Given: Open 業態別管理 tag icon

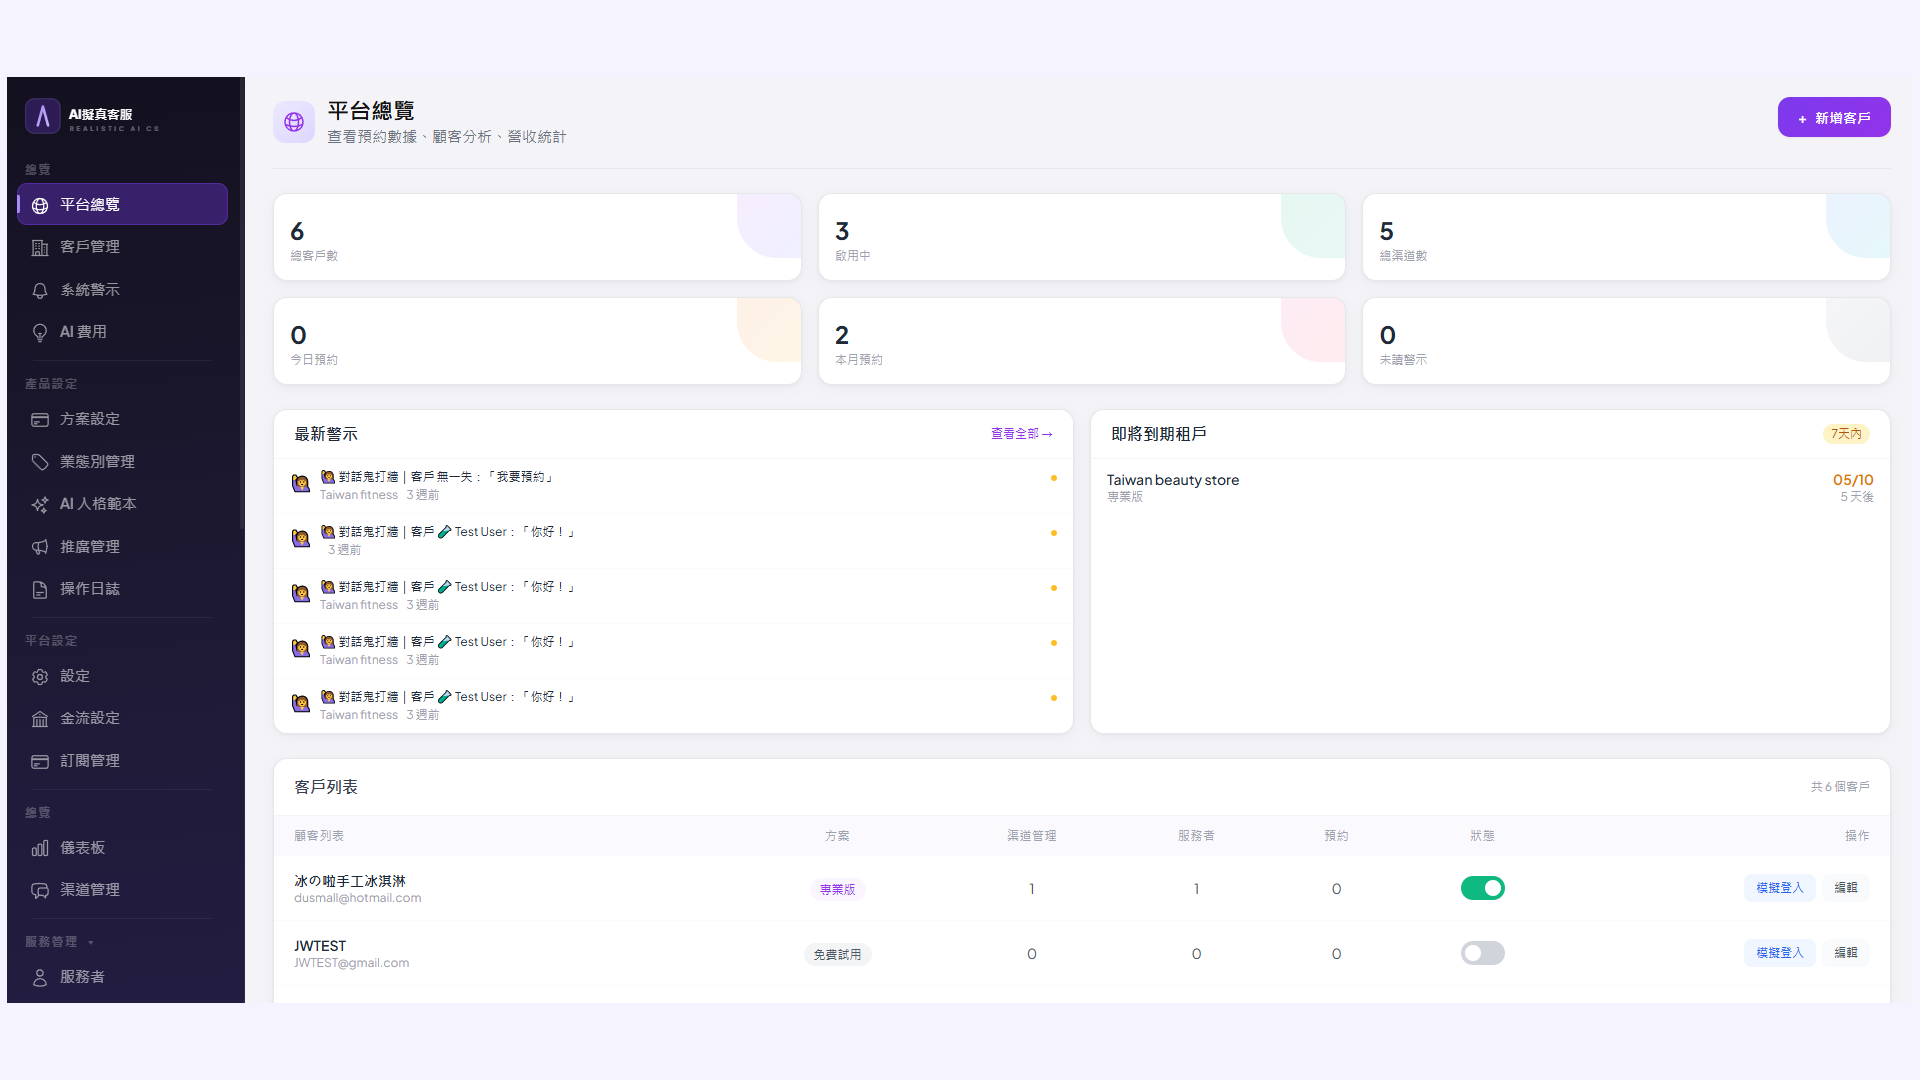Looking at the screenshot, I should tap(40, 462).
